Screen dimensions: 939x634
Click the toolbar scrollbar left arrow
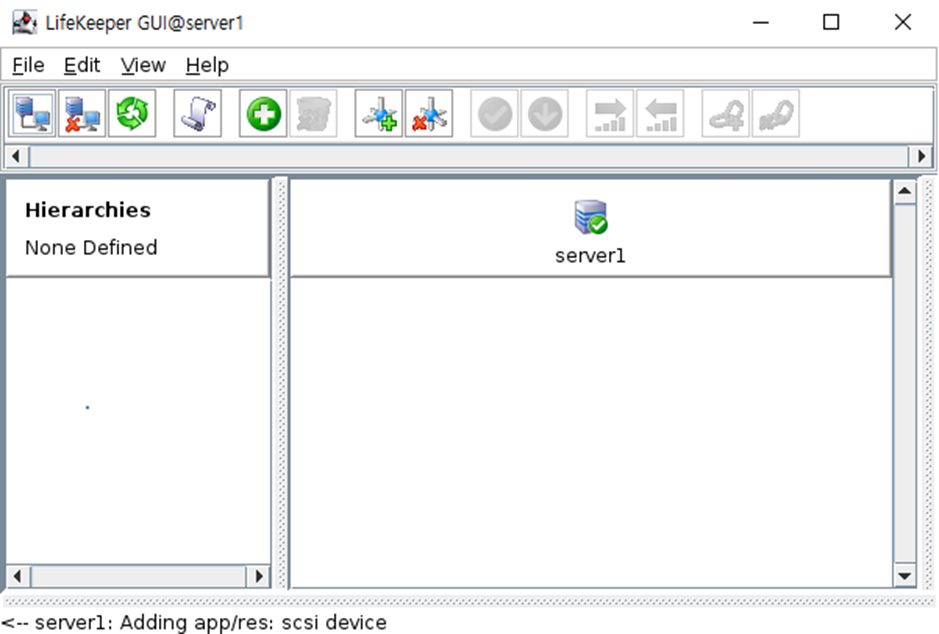tap(17, 157)
